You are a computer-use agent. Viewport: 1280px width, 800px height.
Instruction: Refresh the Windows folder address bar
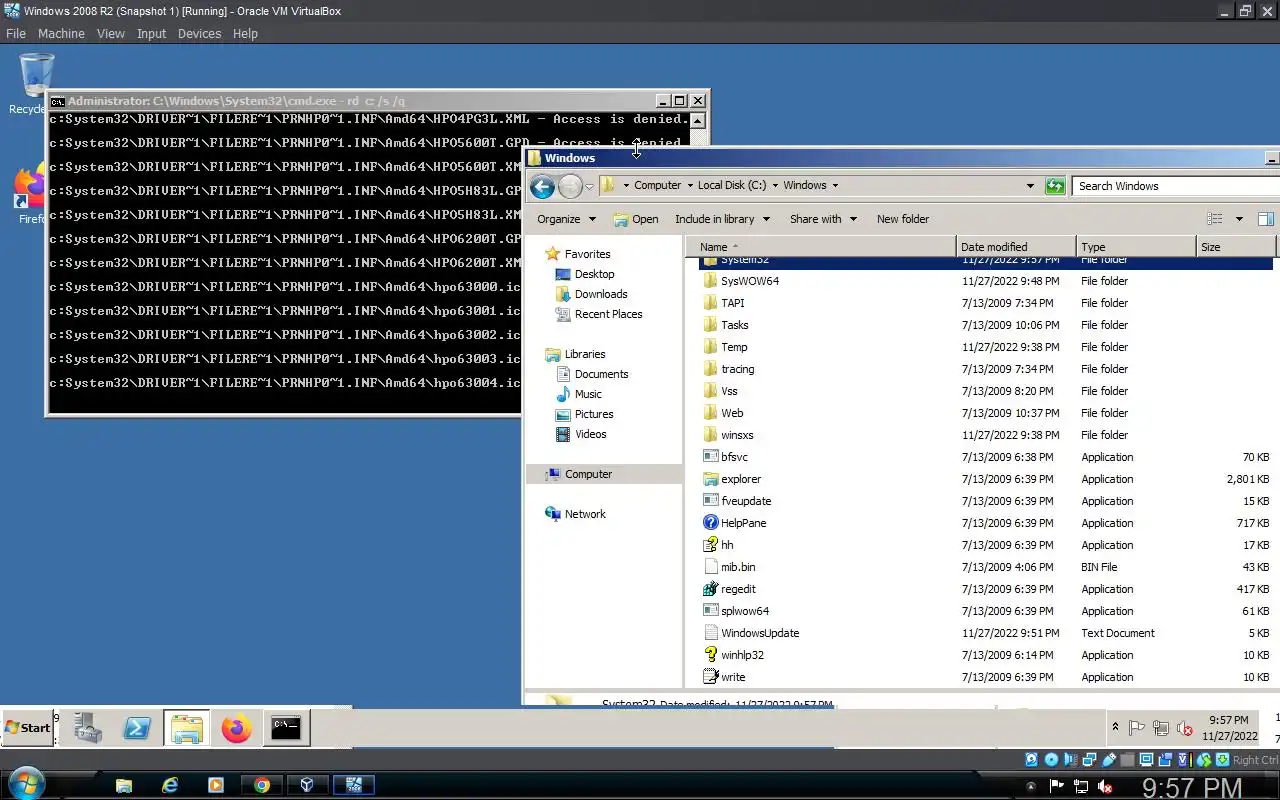[x=1055, y=186]
